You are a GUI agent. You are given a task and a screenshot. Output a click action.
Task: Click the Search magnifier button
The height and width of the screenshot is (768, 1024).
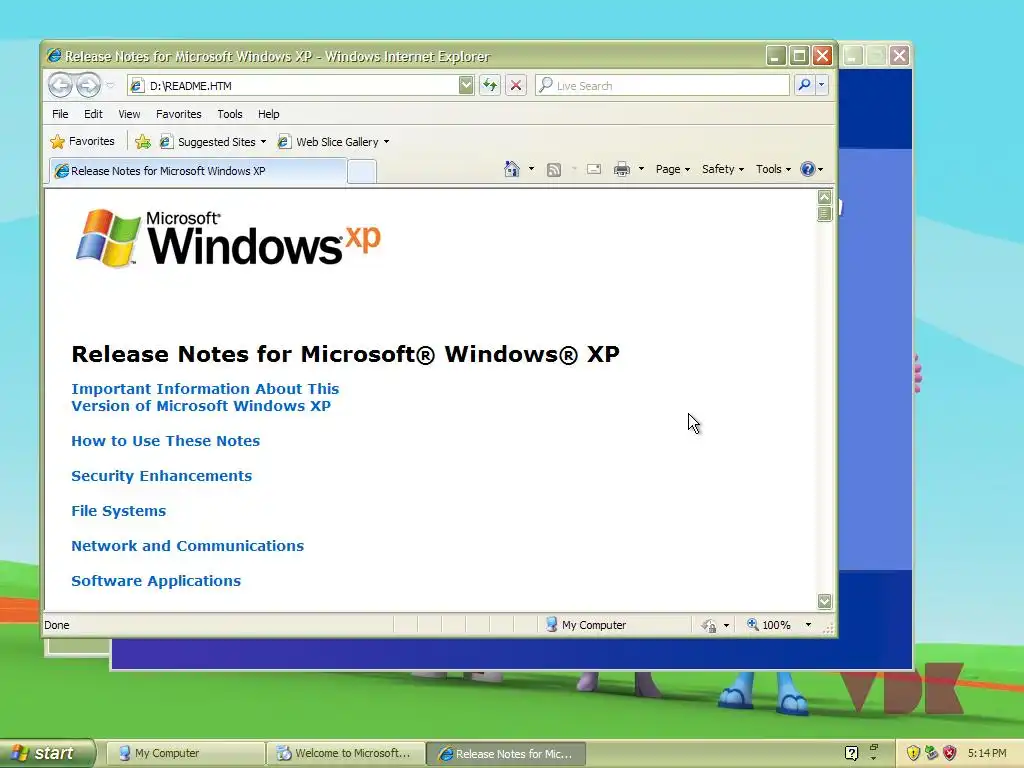pyautogui.click(x=805, y=85)
